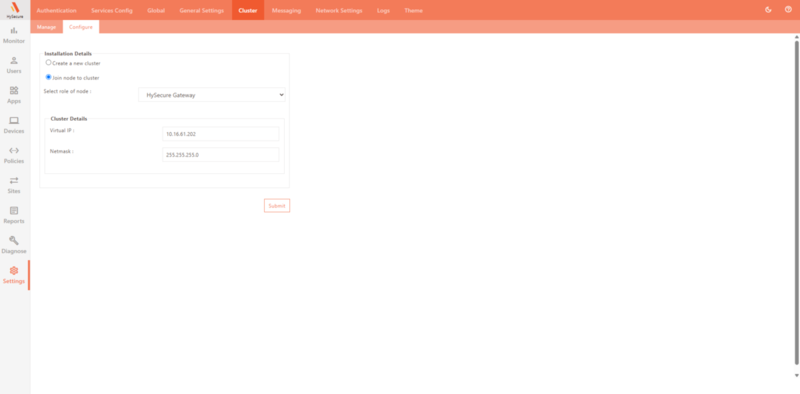Select the Create a new cluster option
This screenshot has height=394, width=800.
48,63
